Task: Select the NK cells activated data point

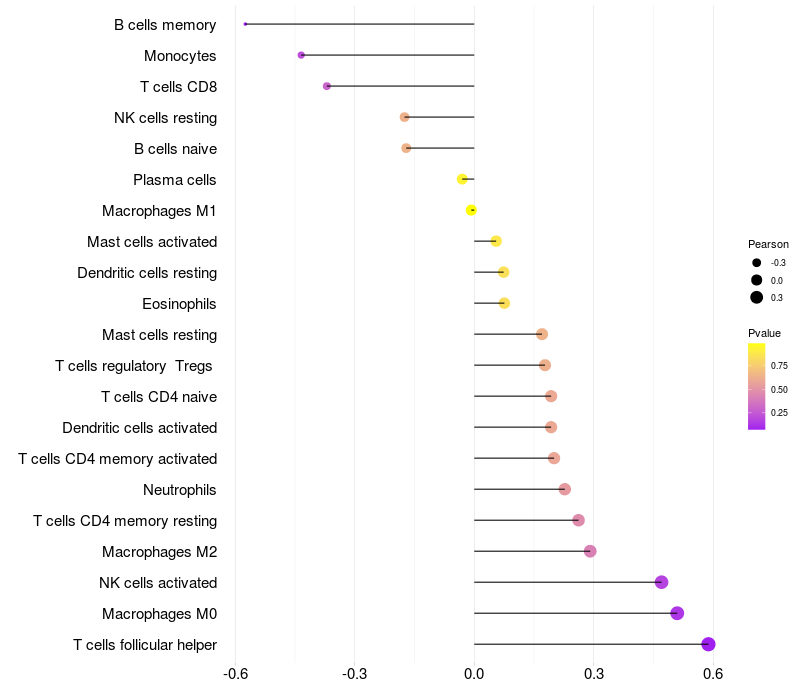Action: click(661, 582)
